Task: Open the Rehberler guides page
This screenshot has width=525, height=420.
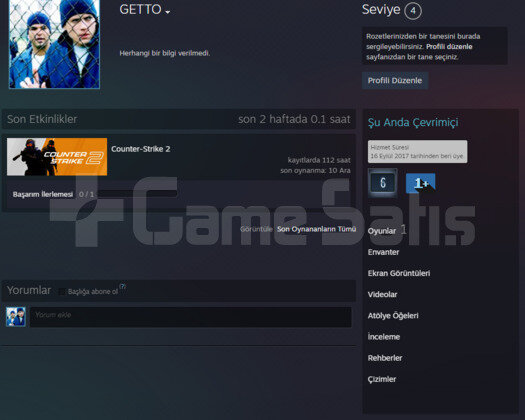Action: tap(385, 358)
